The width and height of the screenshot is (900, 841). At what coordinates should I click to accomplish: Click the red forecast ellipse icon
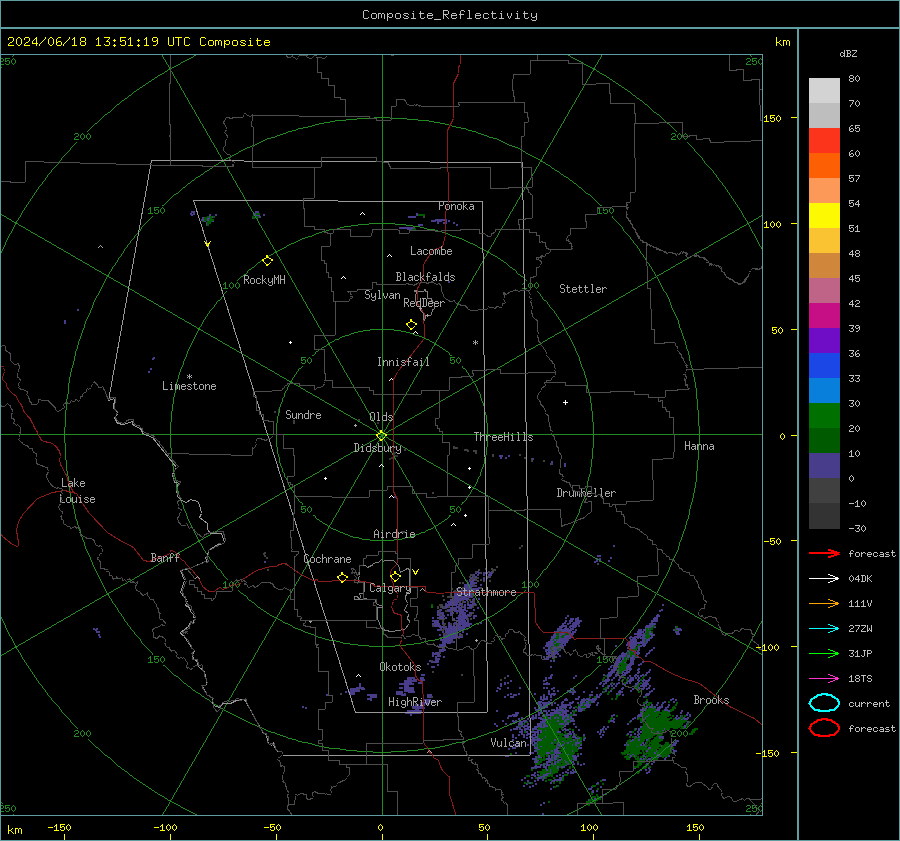pos(824,728)
